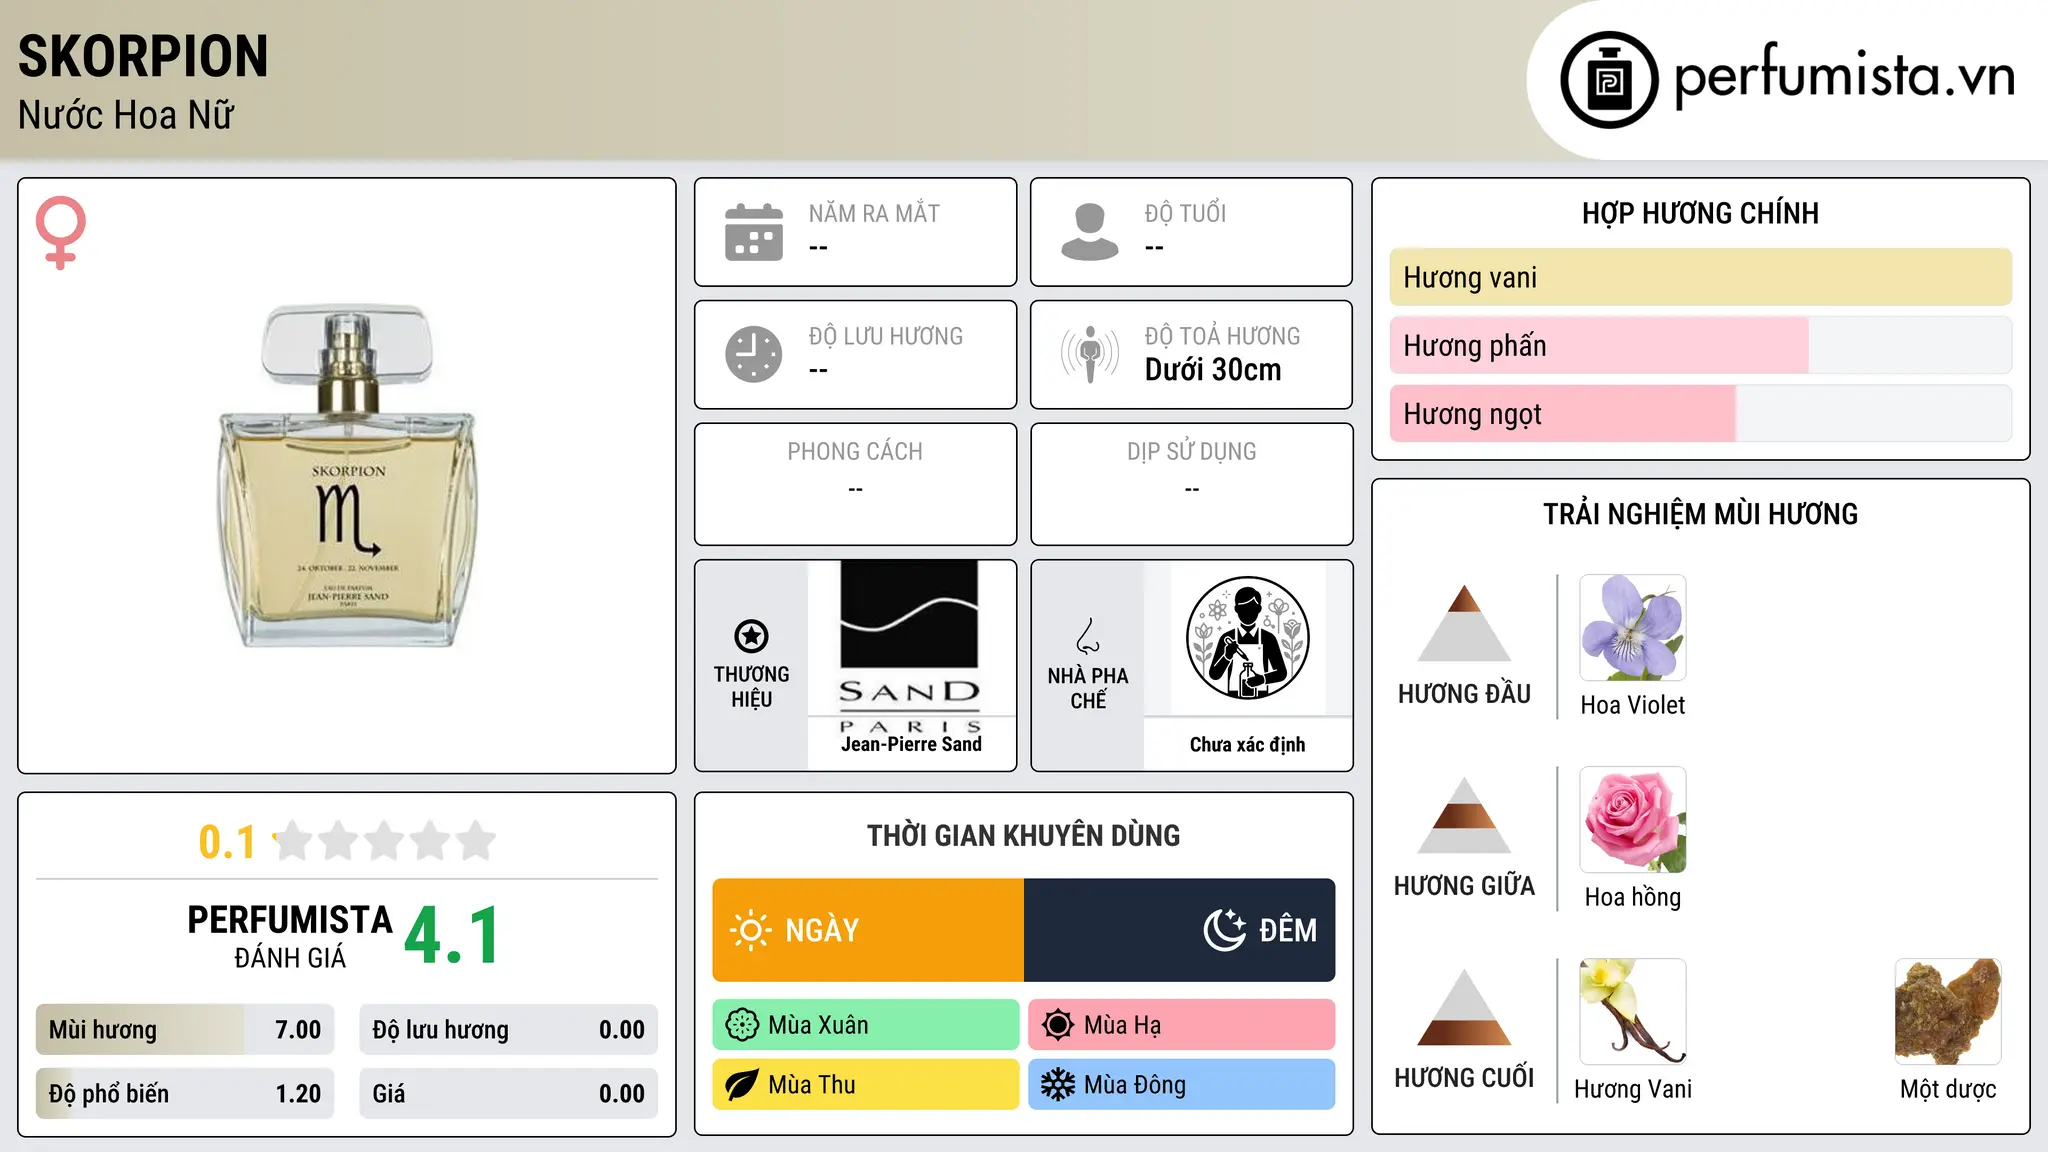Image resolution: width=2048 pixels, height=1152 pixels.
Task: Click the flower icon next to Mùa Xuân
Action: pyautogui.click(x=742, y=1025)
